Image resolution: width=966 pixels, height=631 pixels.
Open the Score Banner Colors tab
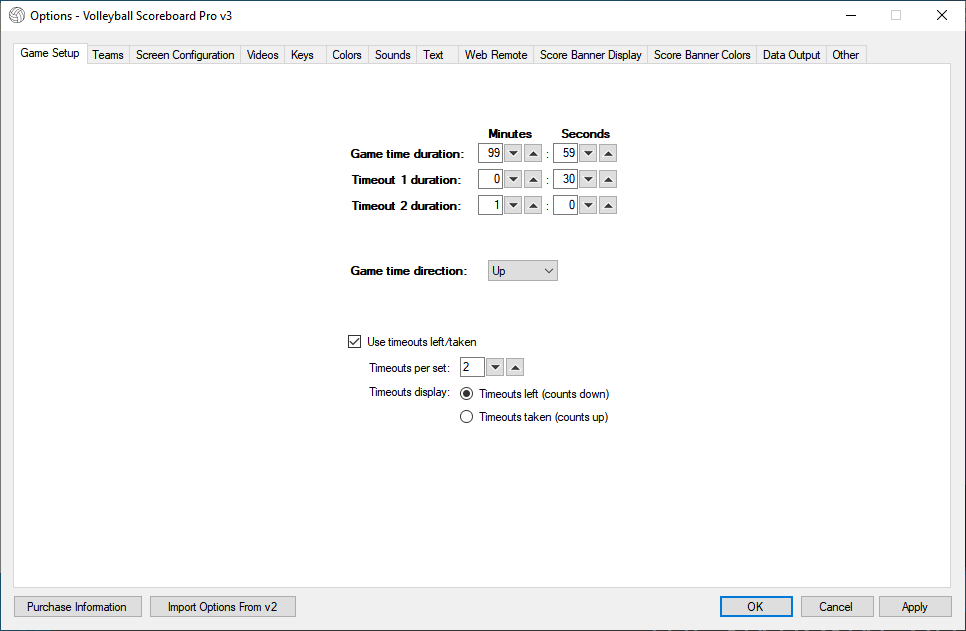tap(702, 55)
